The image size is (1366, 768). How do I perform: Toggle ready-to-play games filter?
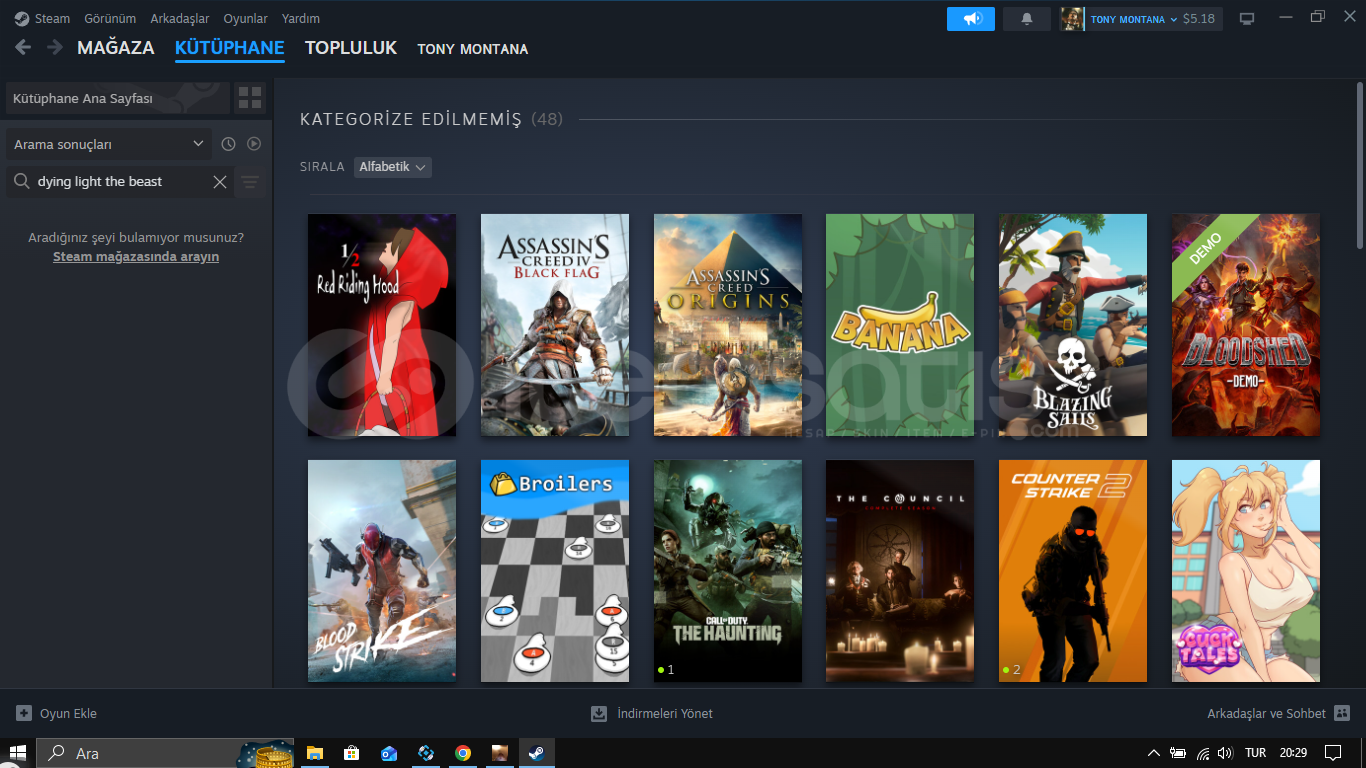tap(254, 144)
